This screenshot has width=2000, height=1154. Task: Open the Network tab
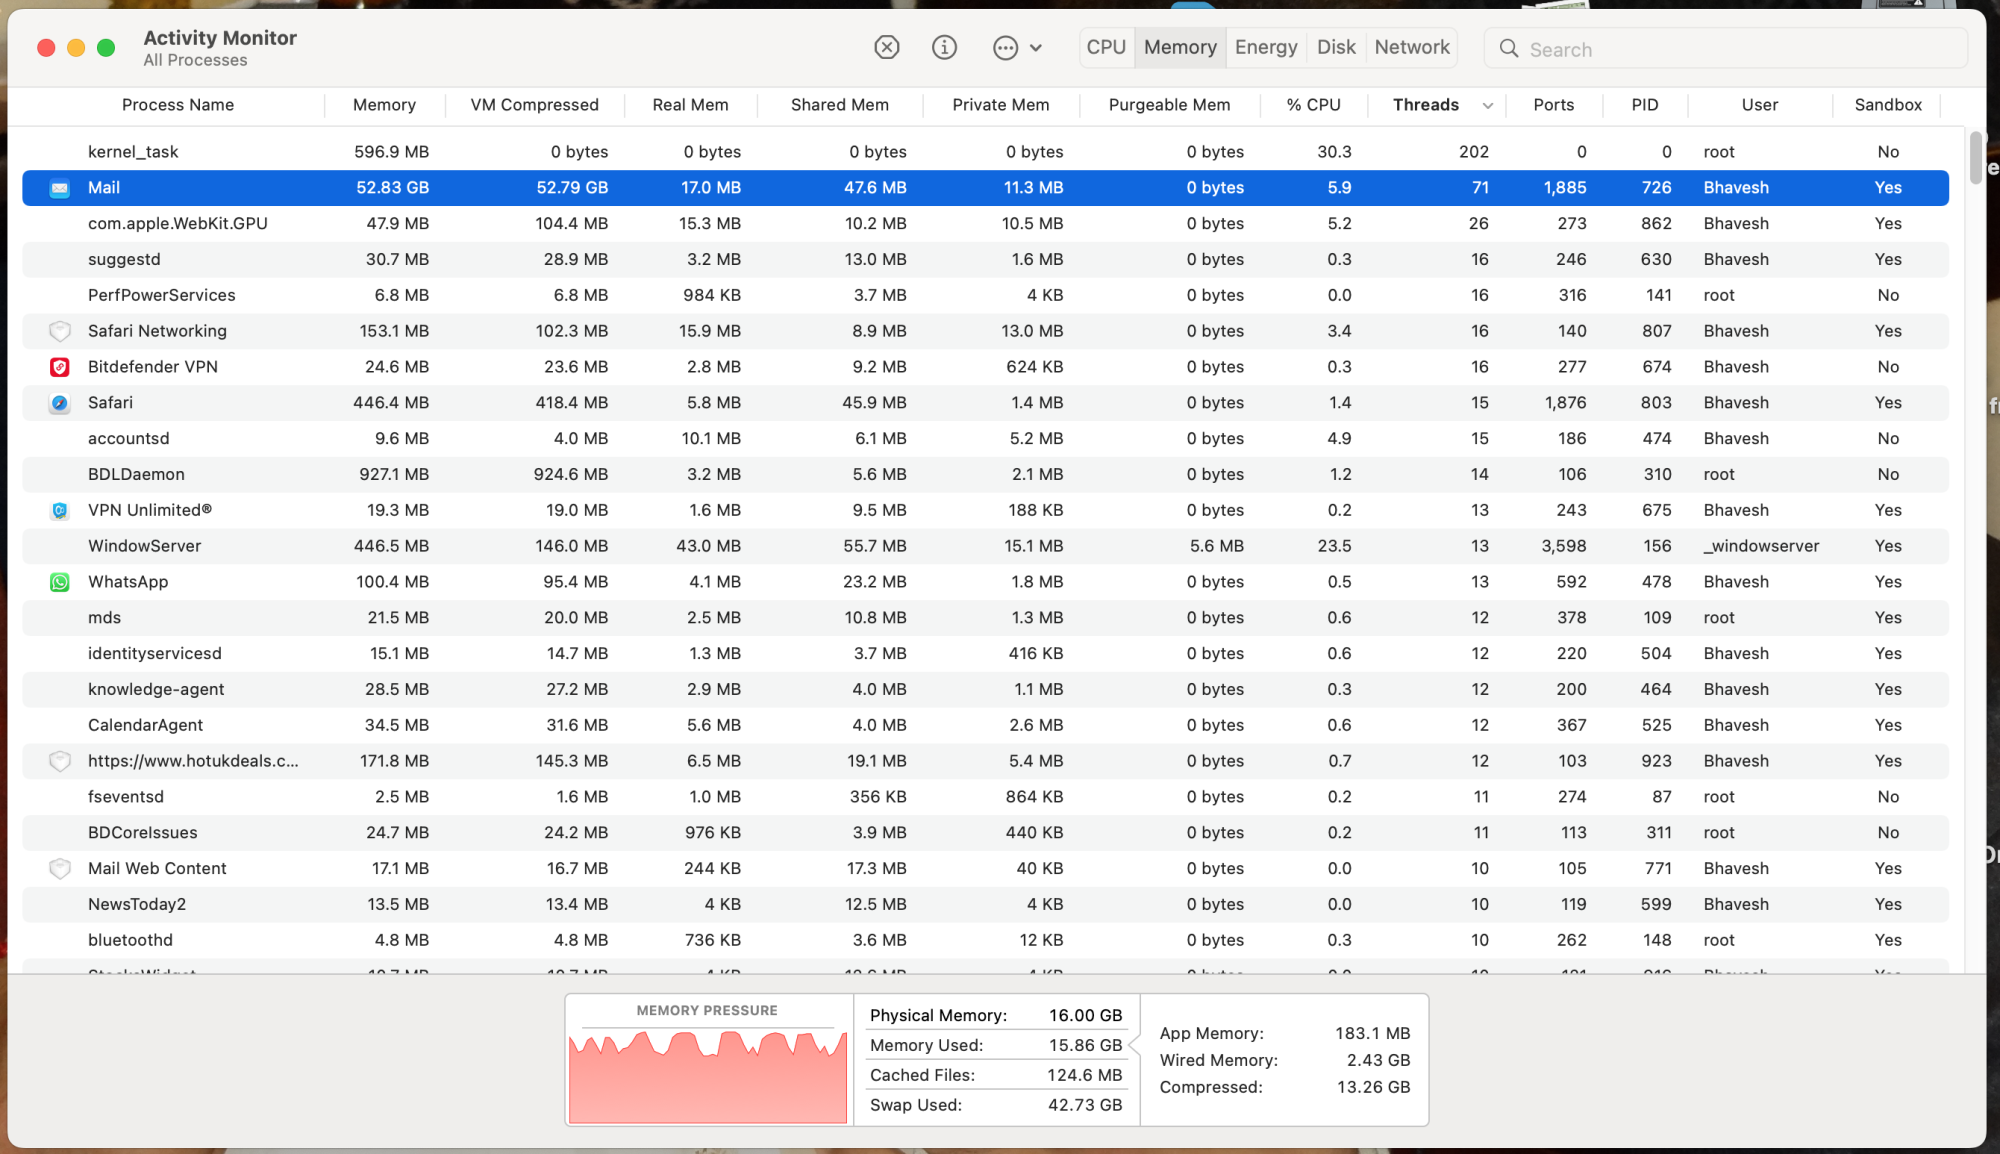point(1411,47)
